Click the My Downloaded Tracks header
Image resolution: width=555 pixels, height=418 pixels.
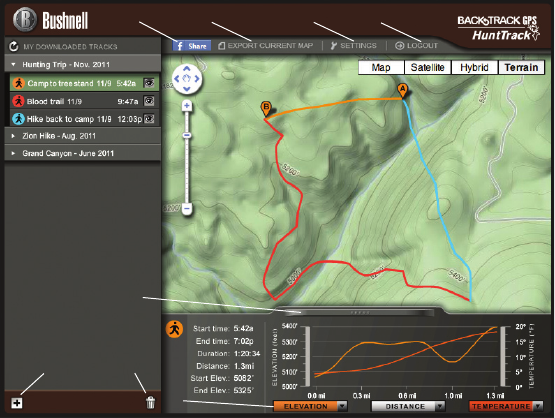tap(70, 46)
